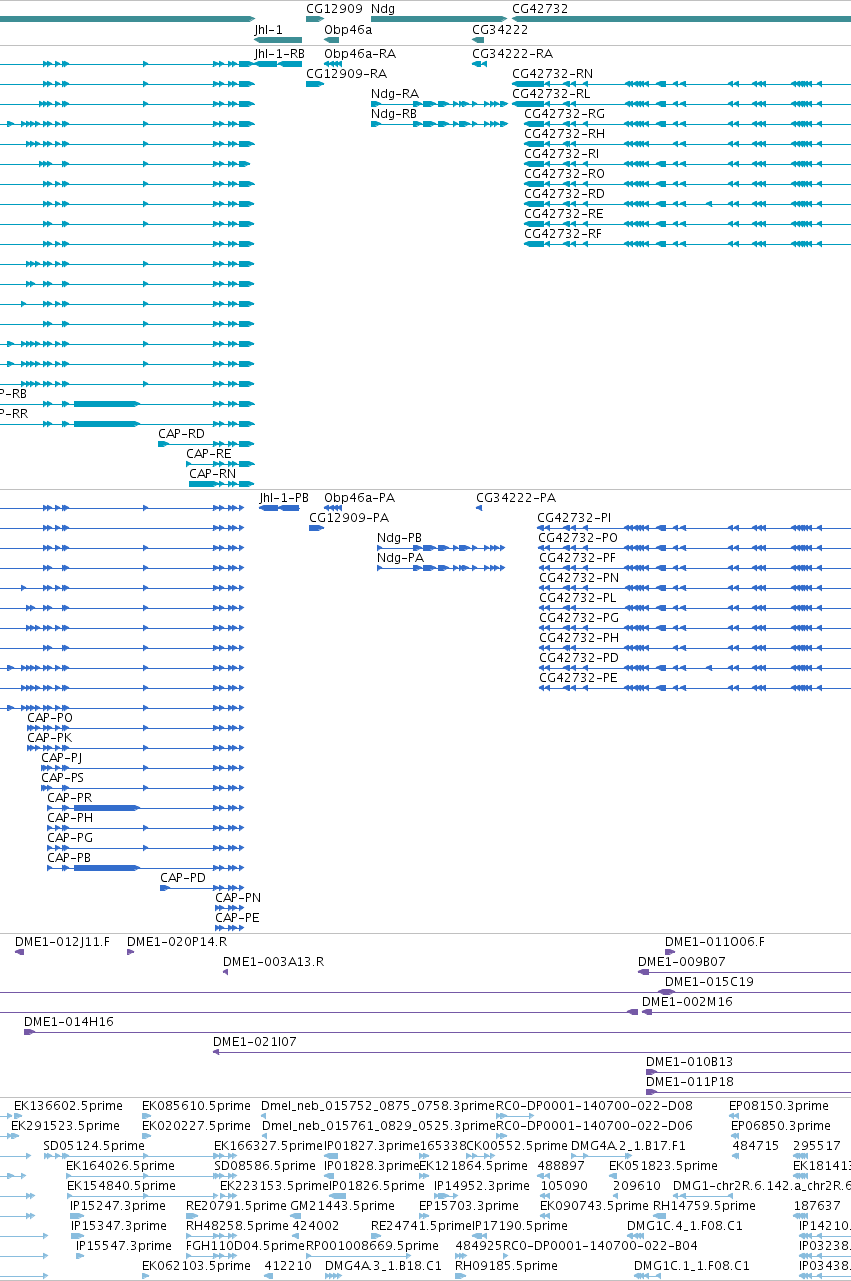
Task: Select clone label DME1-015C19
Action: point(709,981)
